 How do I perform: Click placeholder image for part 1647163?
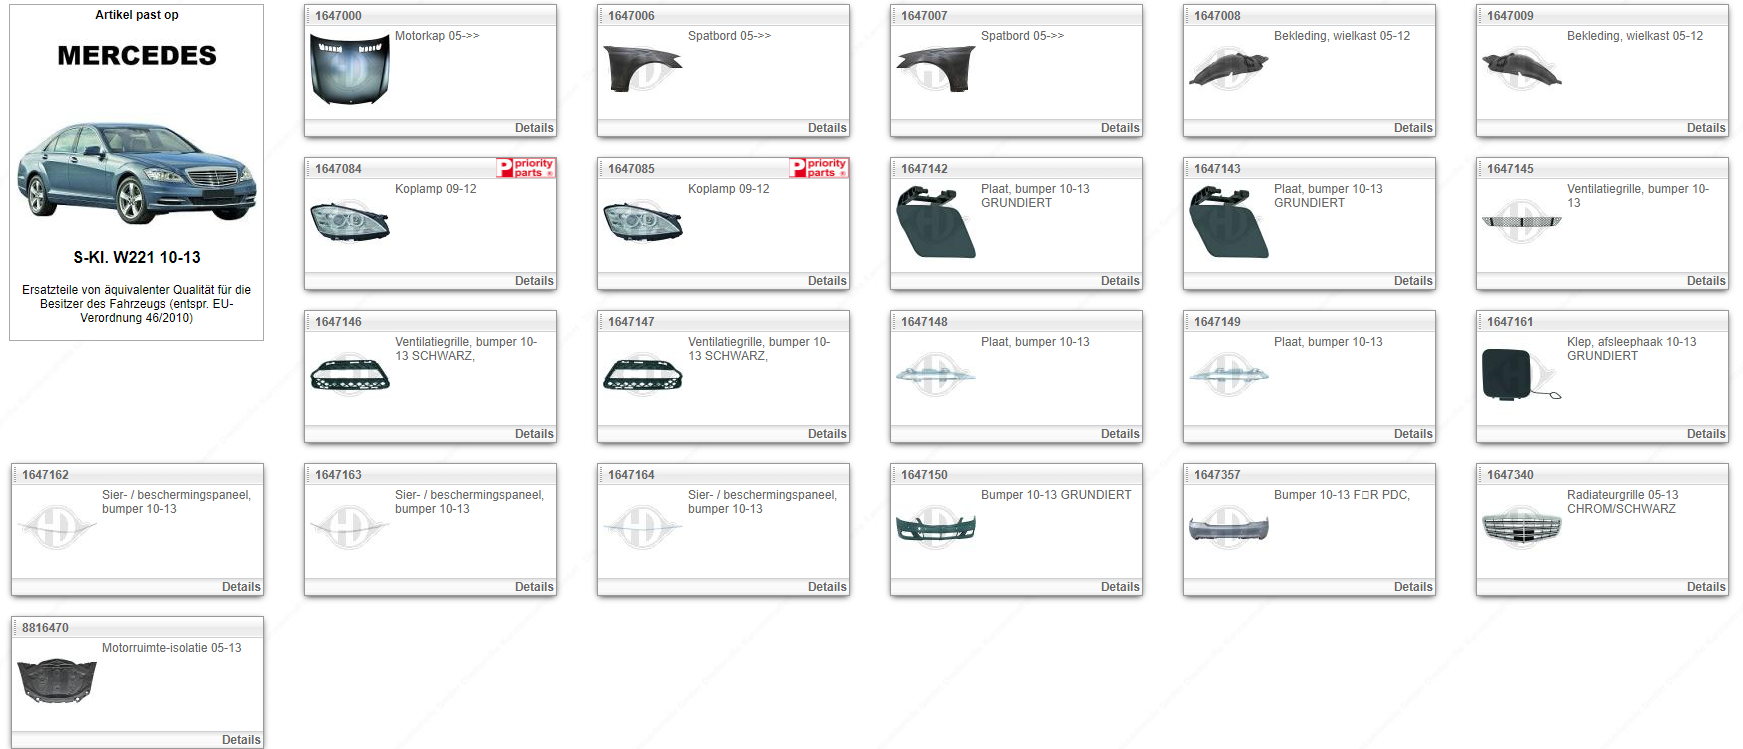350,528
